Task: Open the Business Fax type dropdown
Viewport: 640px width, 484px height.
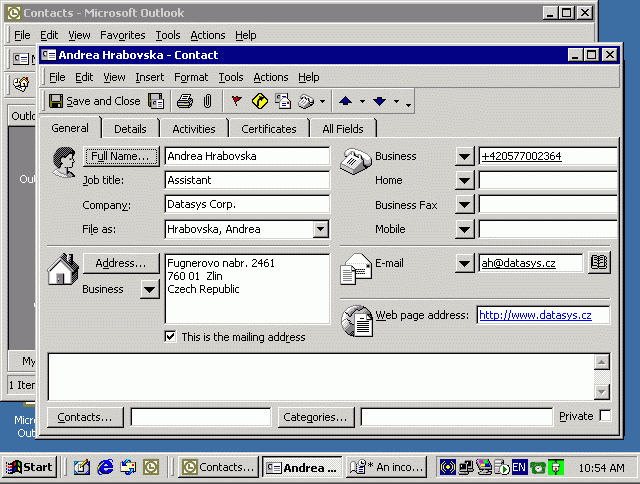Action: [464, 205]
